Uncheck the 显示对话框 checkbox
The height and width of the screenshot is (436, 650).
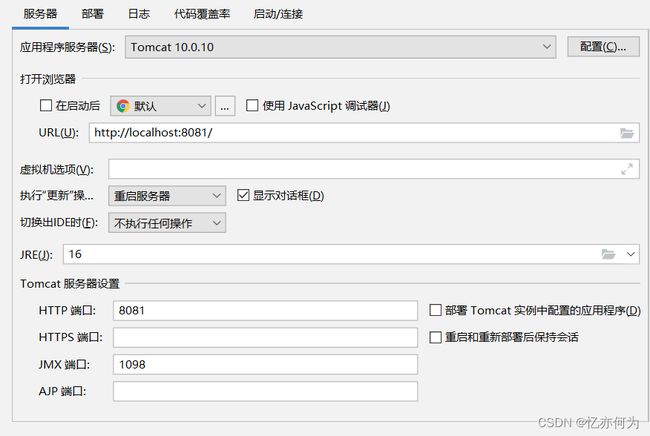point(243,195)
